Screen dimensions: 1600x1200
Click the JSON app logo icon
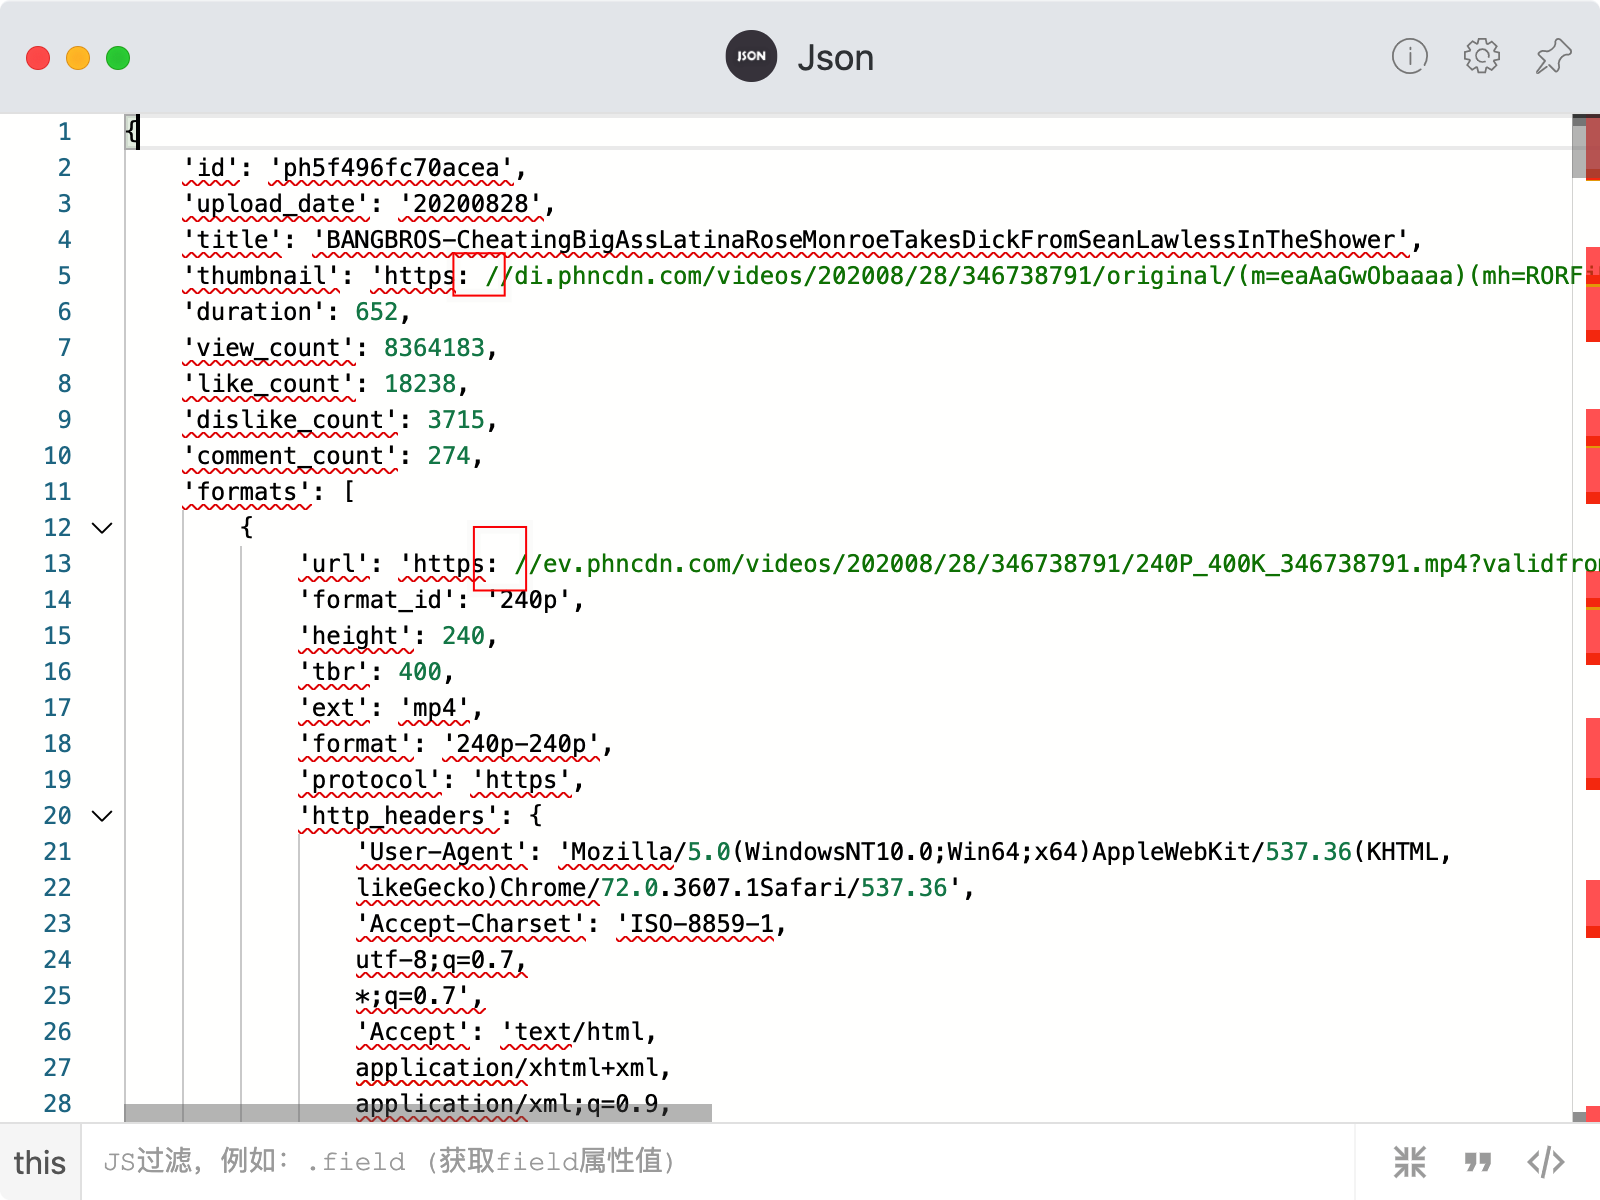coord(751,57)
